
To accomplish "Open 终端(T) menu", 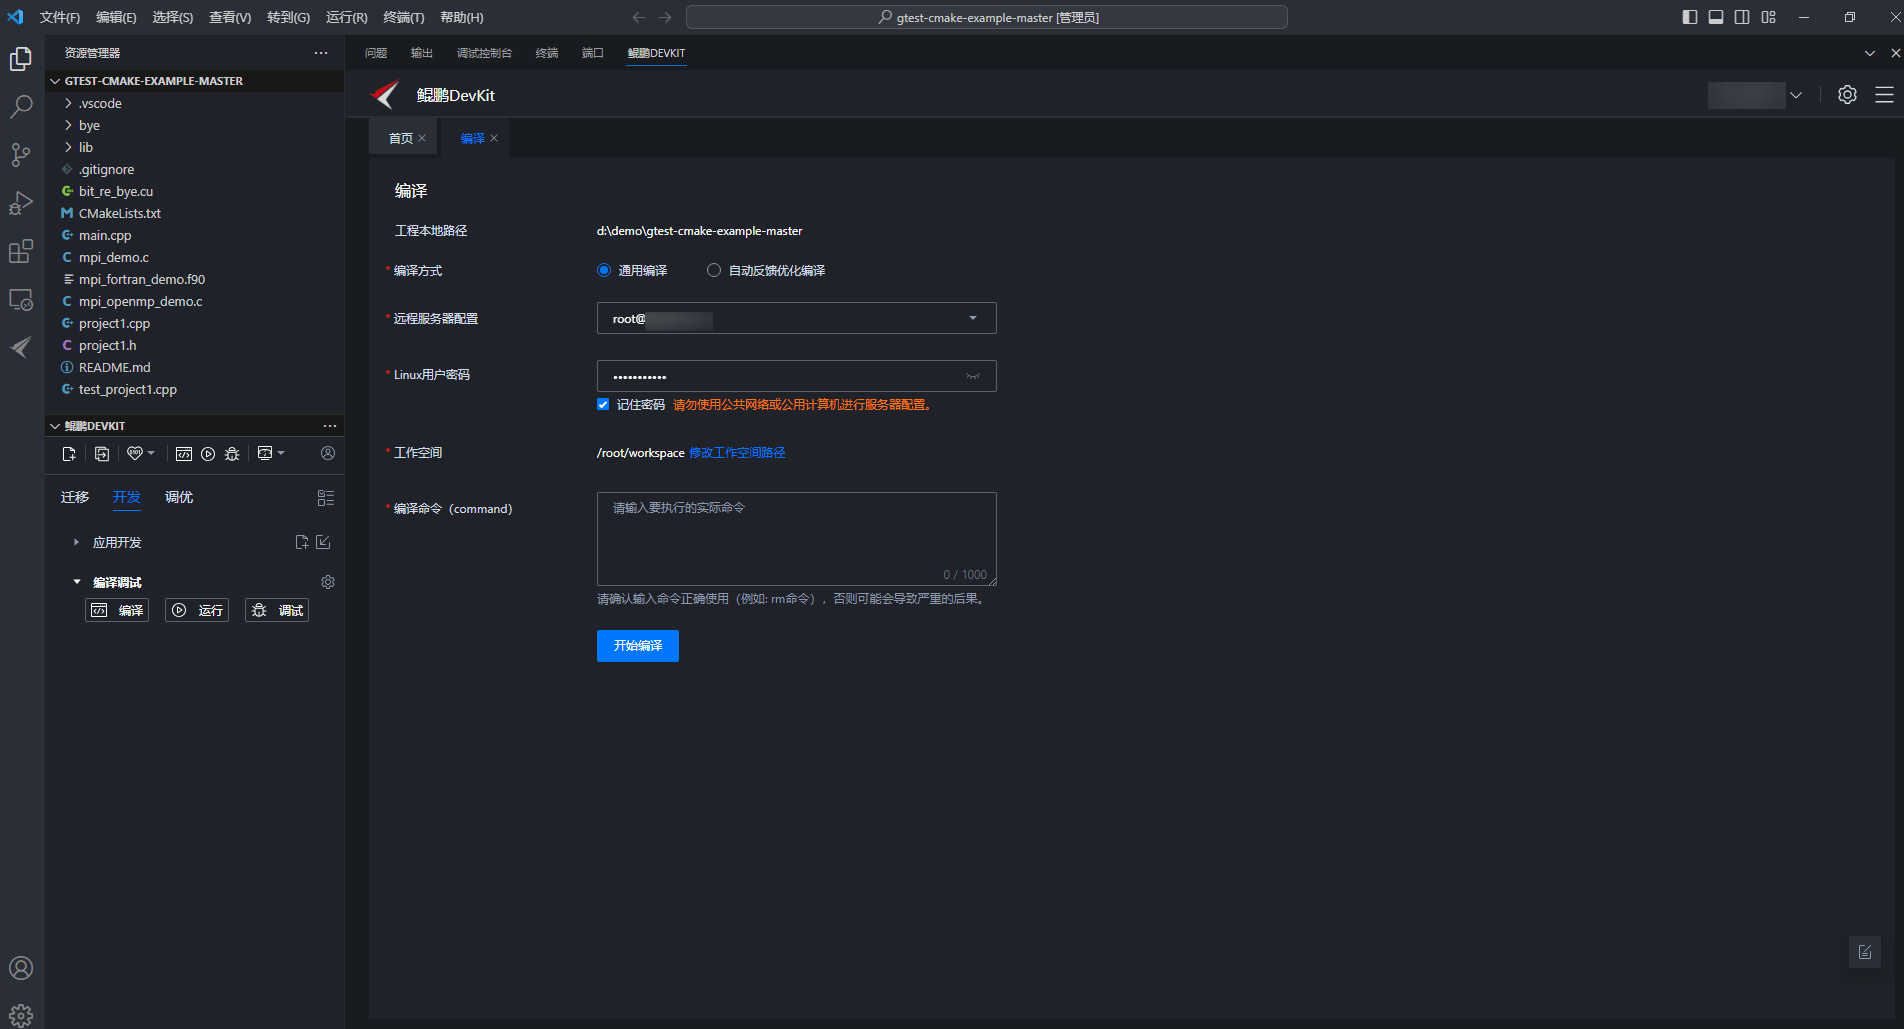I will (404, 17).
